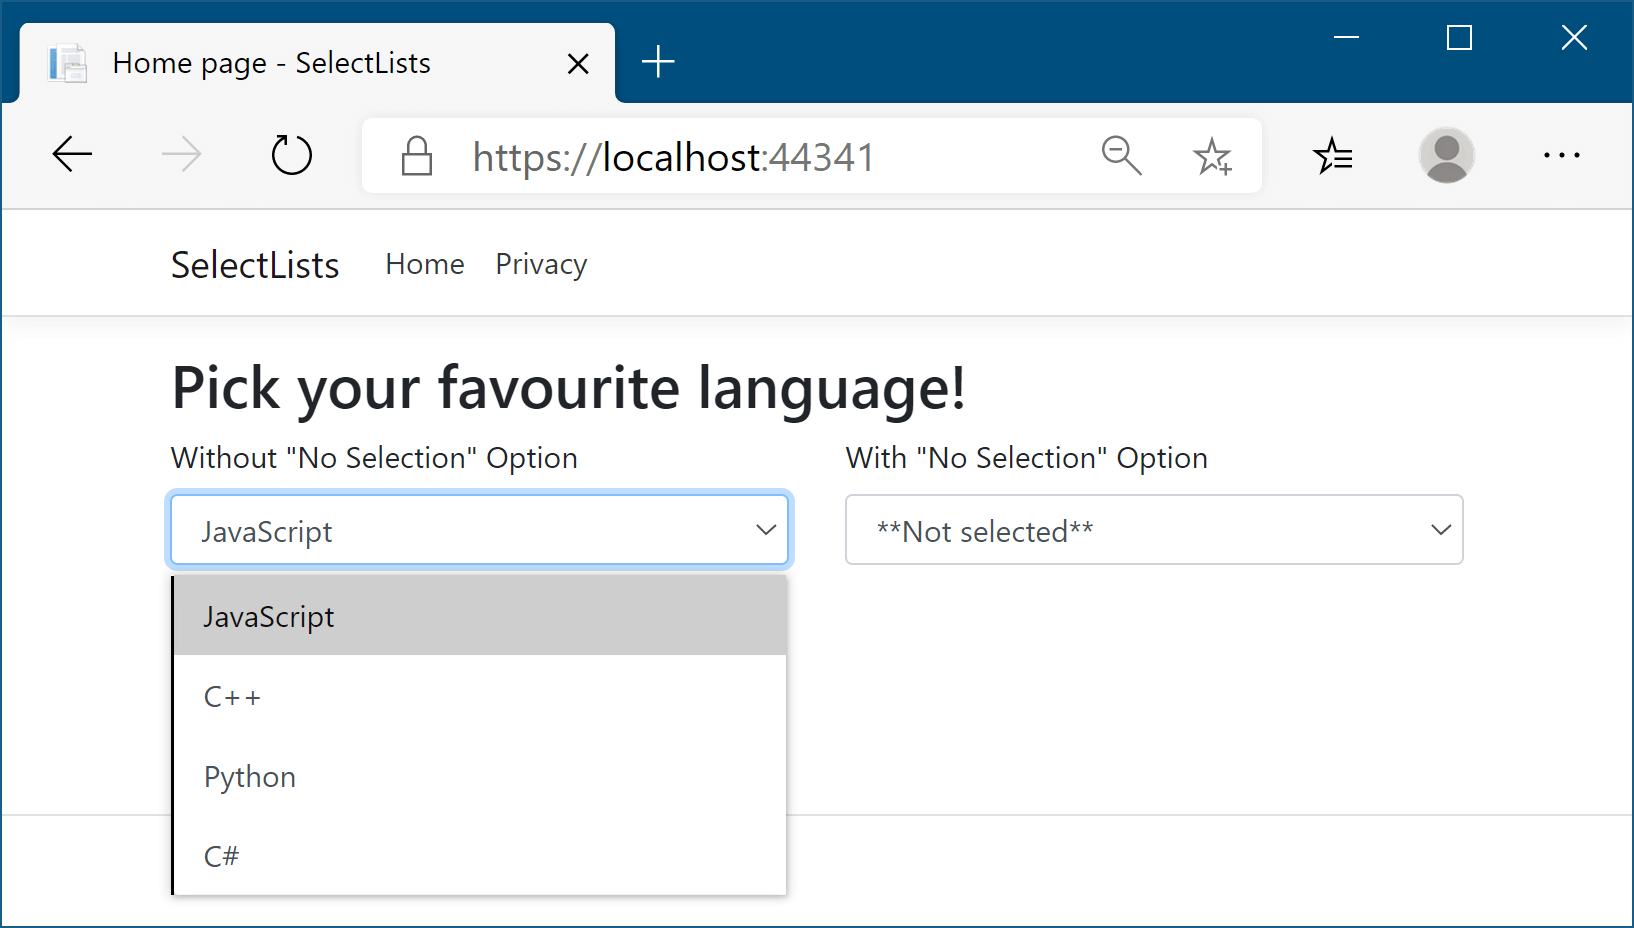
Task: Choose C++ from the dropdown list
Action: [x=480, y=696]
